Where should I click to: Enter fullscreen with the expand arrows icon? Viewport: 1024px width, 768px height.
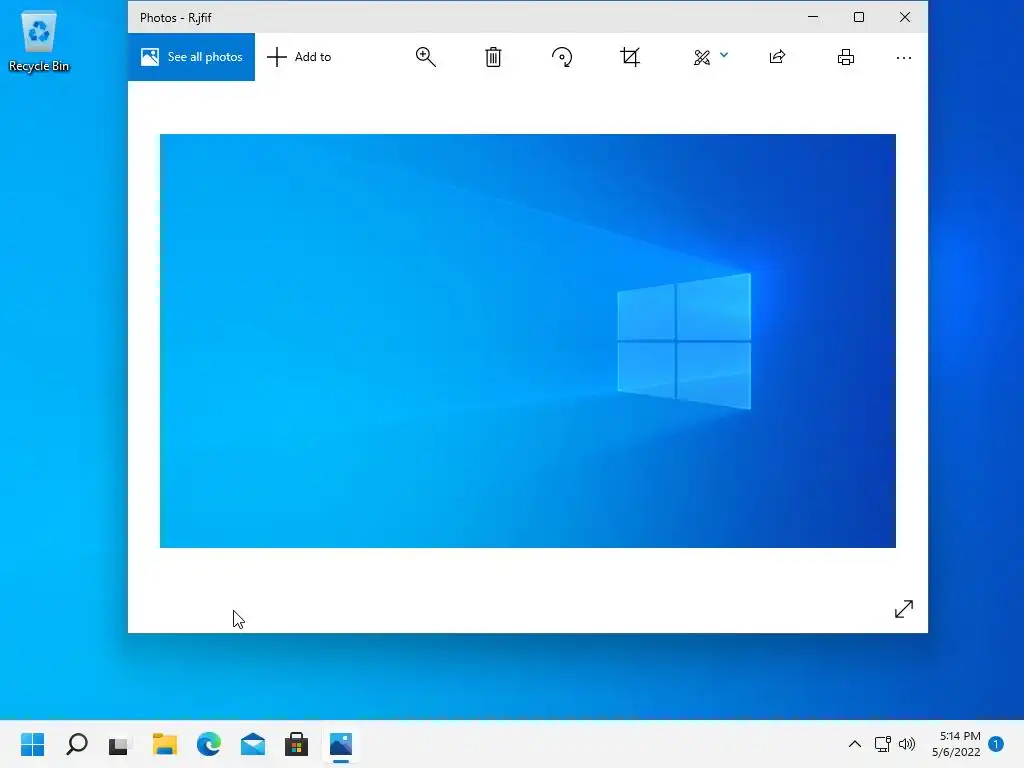click(x=904, y=609)
